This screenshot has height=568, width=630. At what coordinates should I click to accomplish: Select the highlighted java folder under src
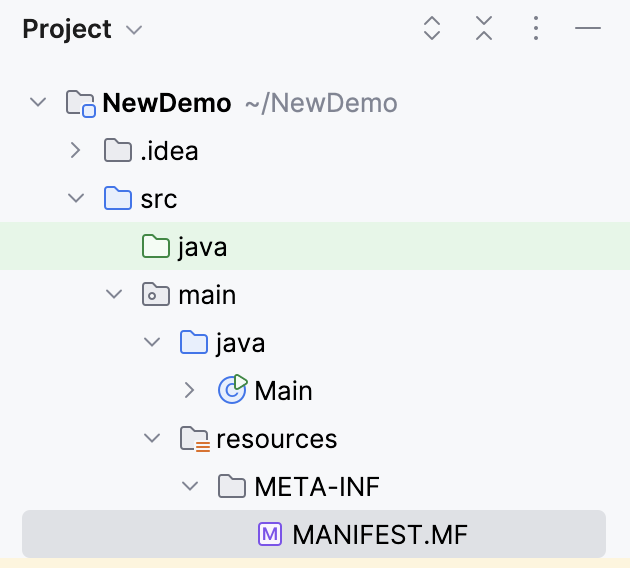coord(202,247)
